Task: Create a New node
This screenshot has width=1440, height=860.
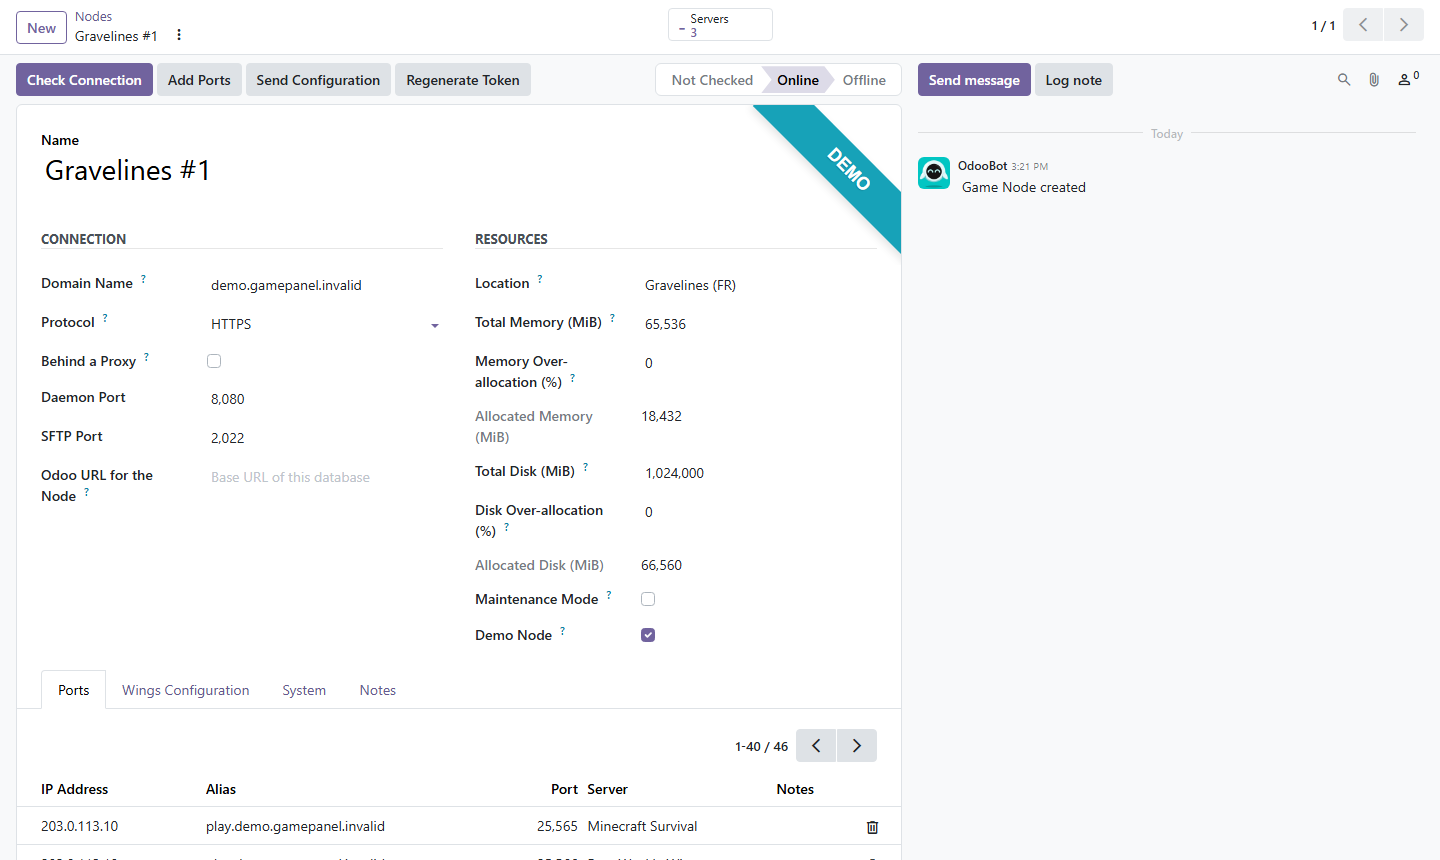Action: pyautogui.click(x=42, y=28)
